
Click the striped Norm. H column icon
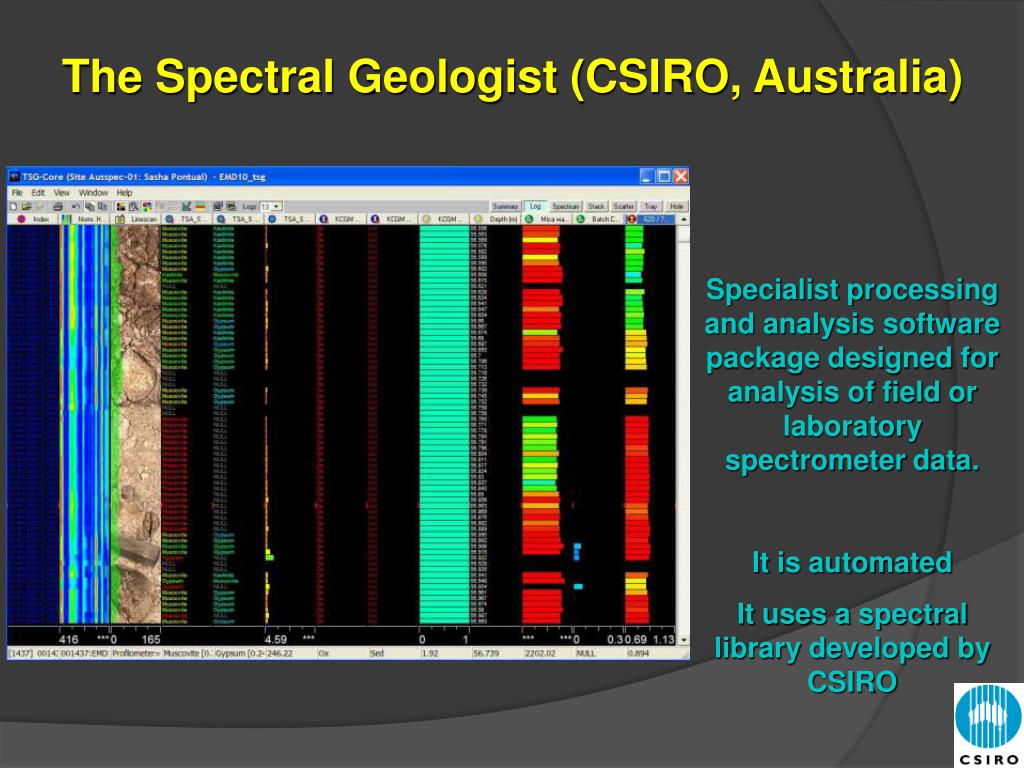point(66,219)
